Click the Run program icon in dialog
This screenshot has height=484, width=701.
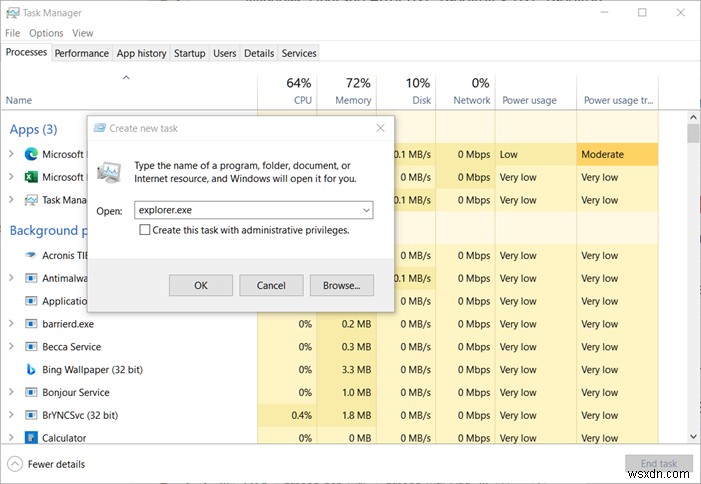tap(109, 172)
